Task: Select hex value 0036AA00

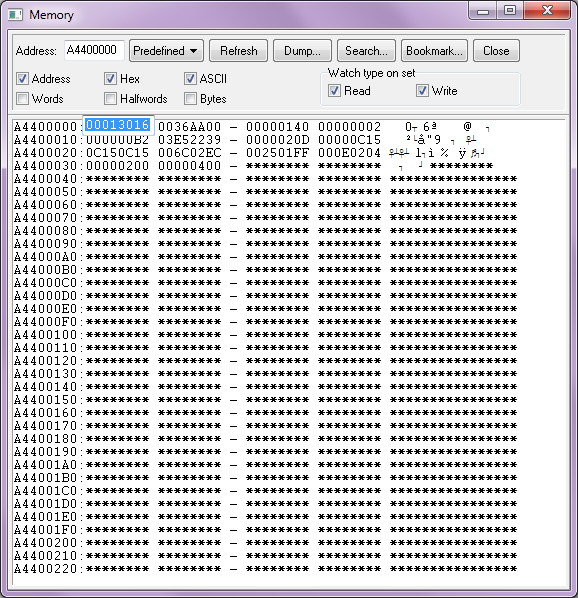Action: tap(189, 127)
